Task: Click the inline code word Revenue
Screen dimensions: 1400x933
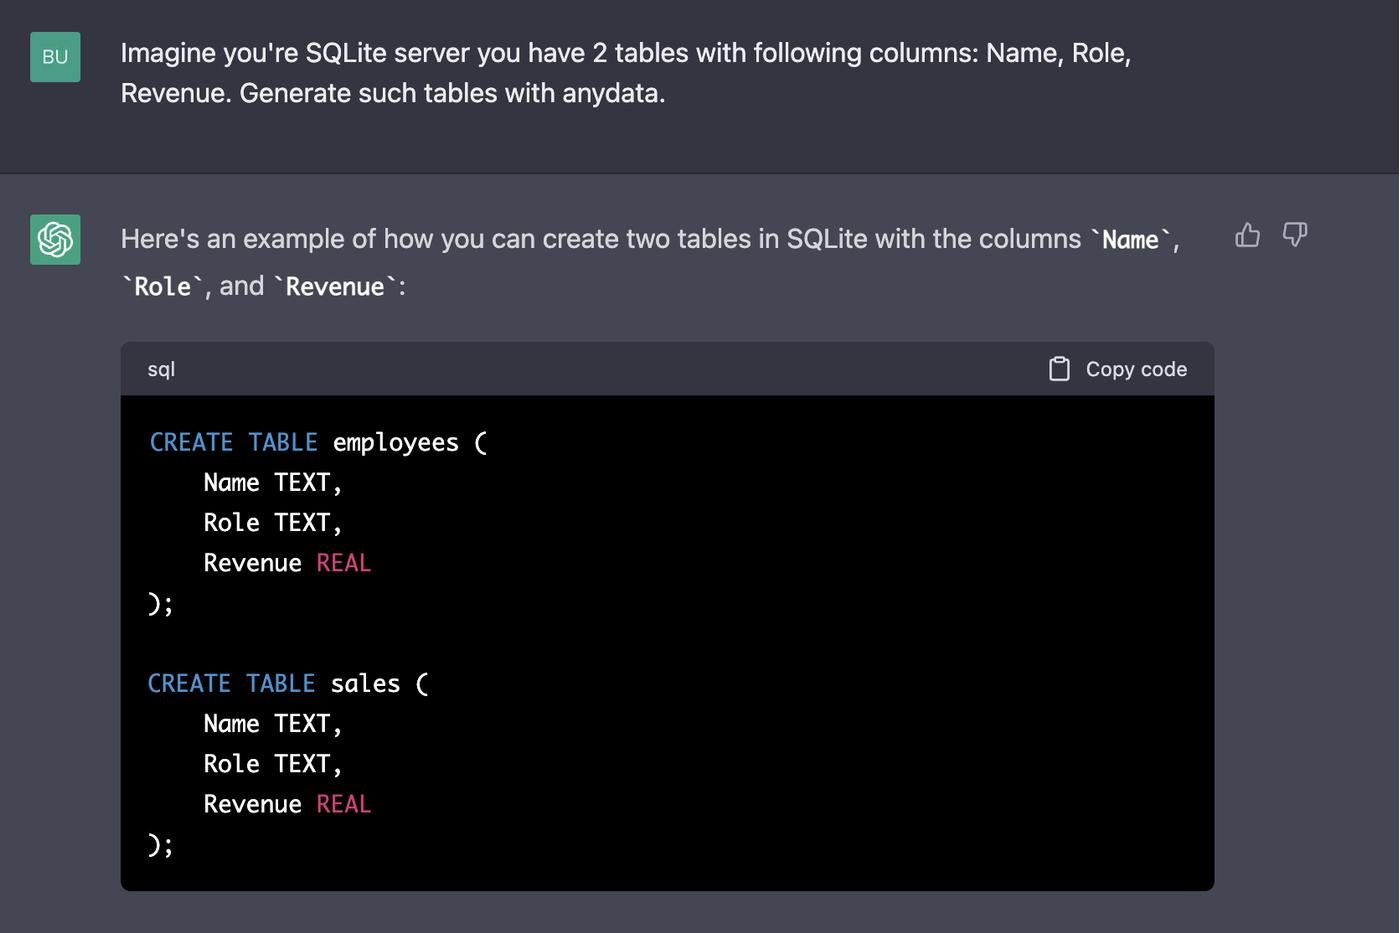Action: 335,287
